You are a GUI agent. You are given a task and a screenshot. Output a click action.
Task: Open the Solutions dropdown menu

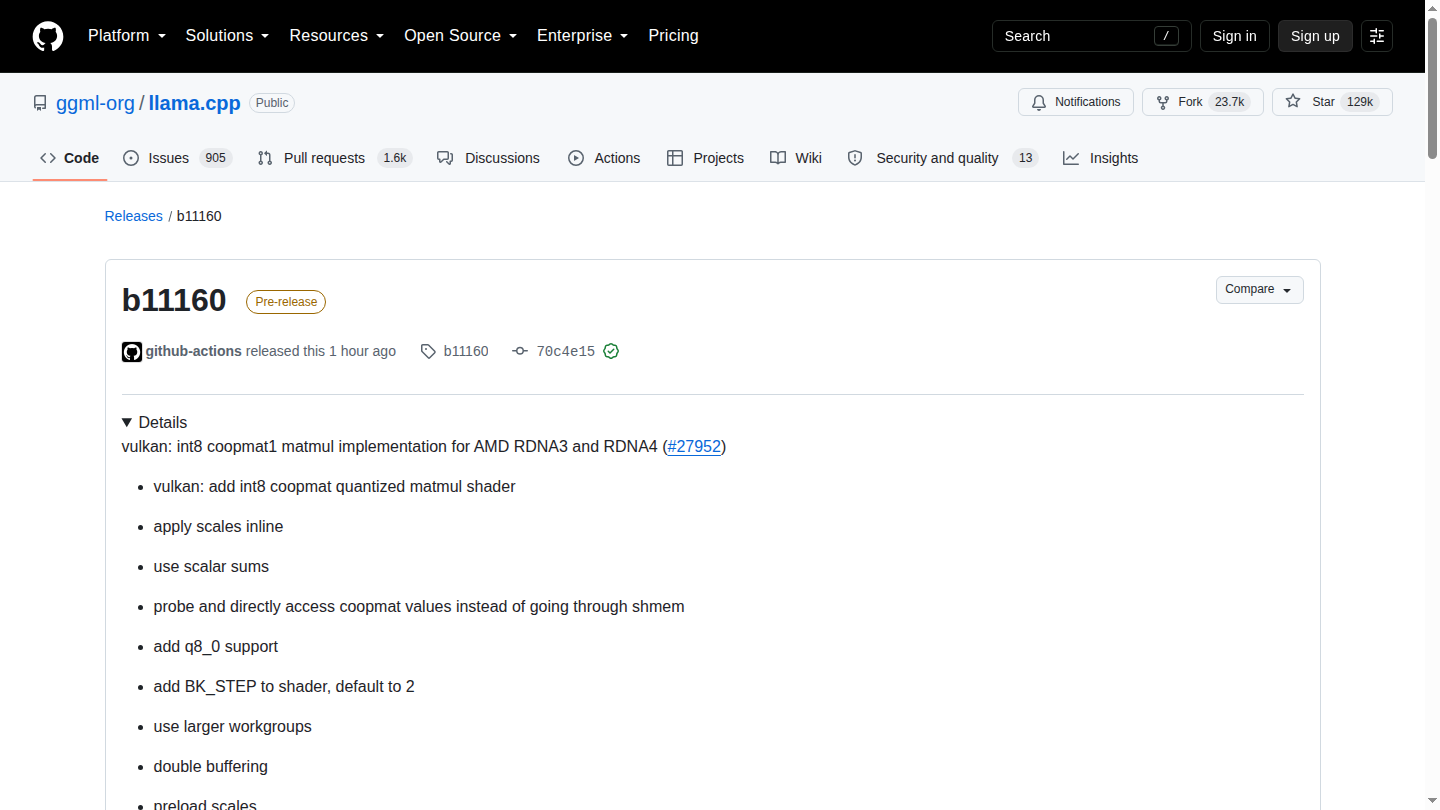[x=228, y=36]
